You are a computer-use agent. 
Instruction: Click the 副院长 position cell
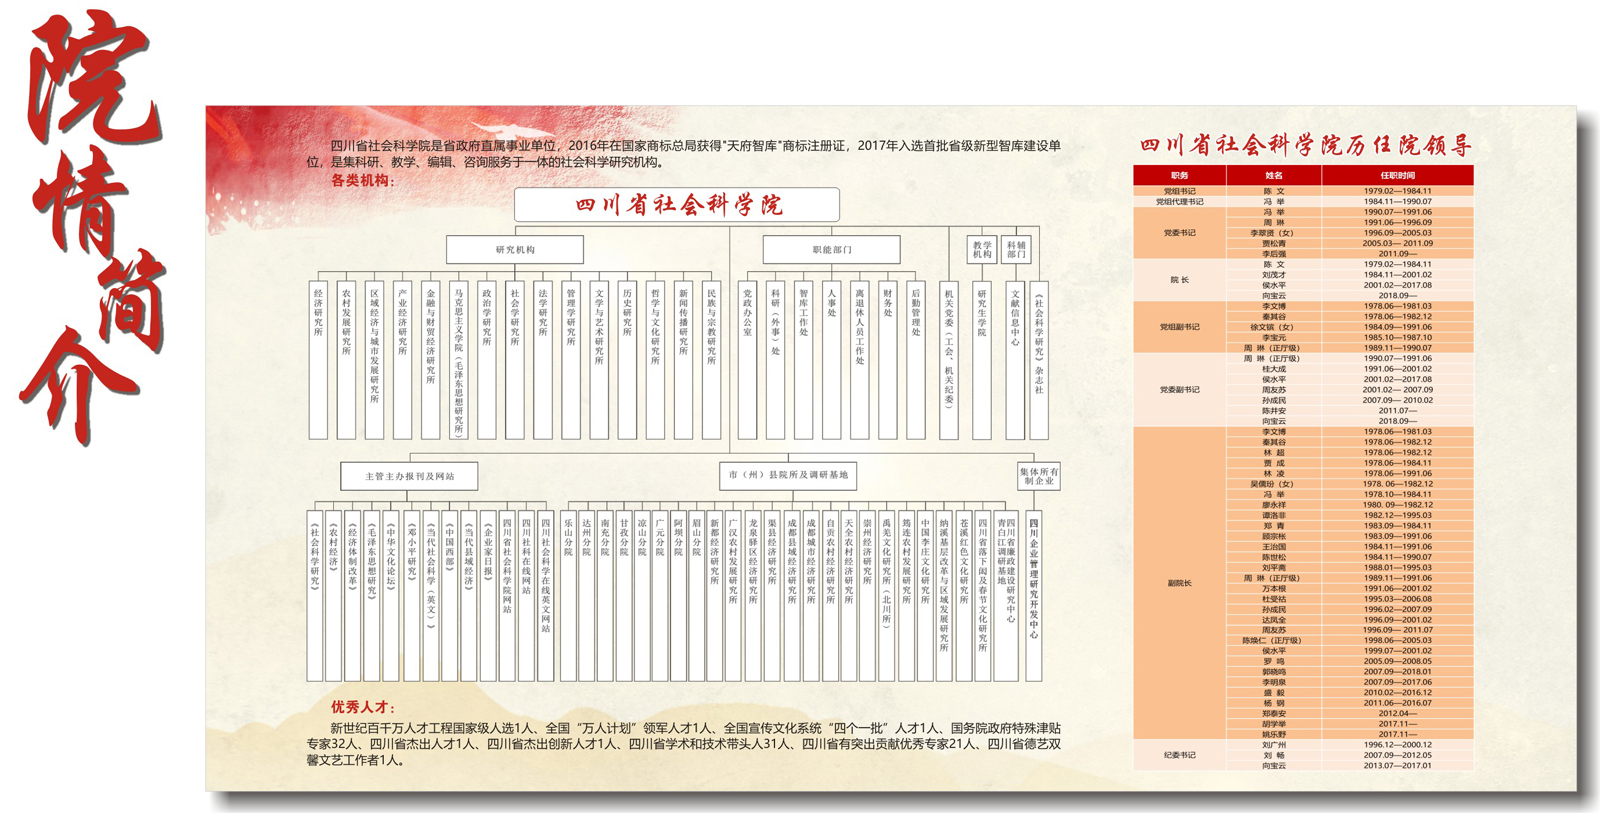point(1179,583)
